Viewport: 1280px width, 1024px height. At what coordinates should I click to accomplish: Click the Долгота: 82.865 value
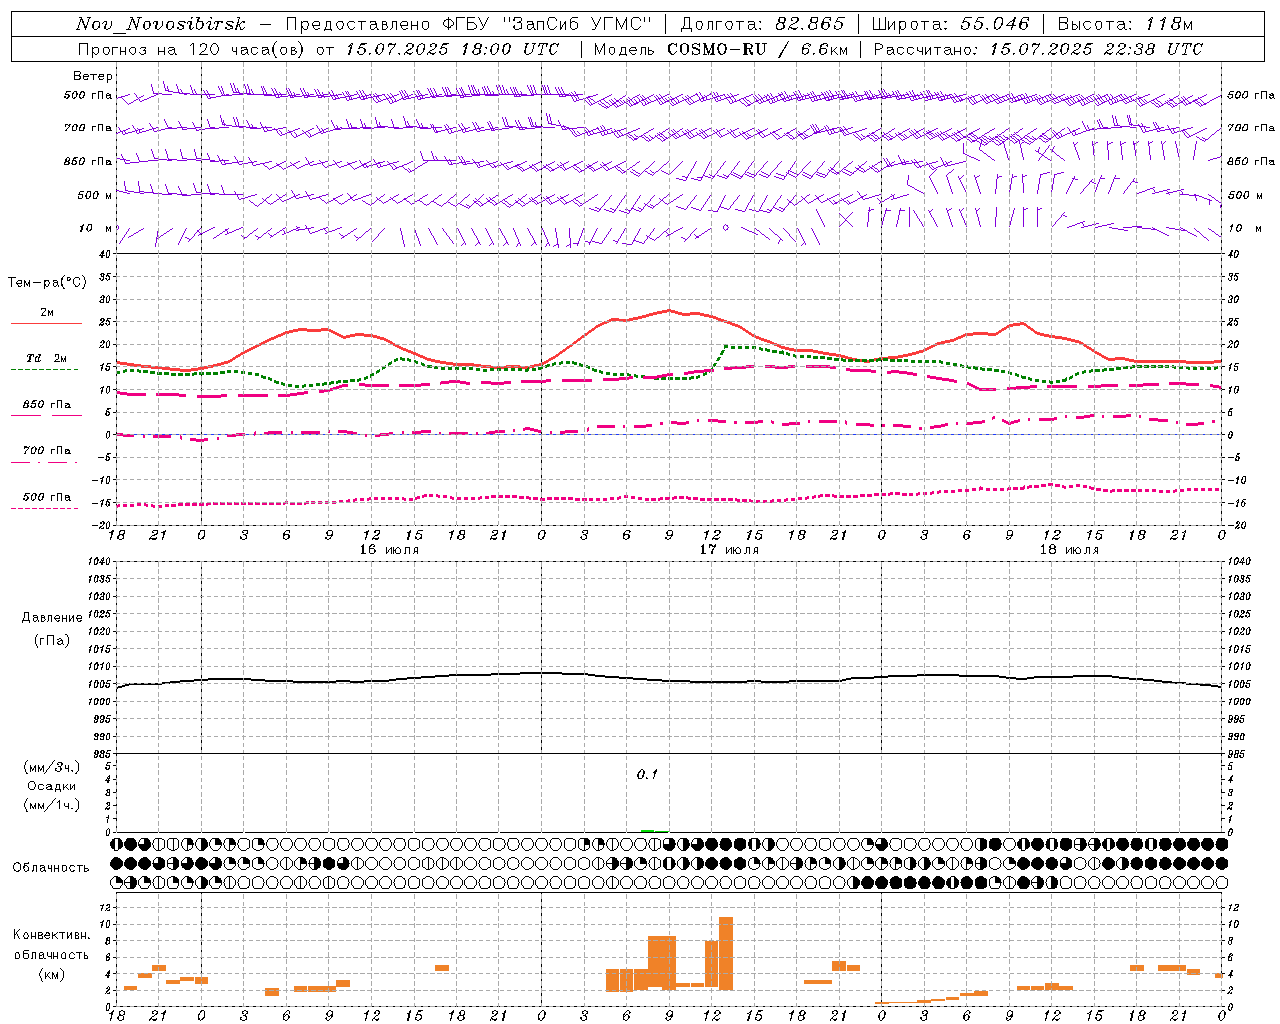point(762,24)
